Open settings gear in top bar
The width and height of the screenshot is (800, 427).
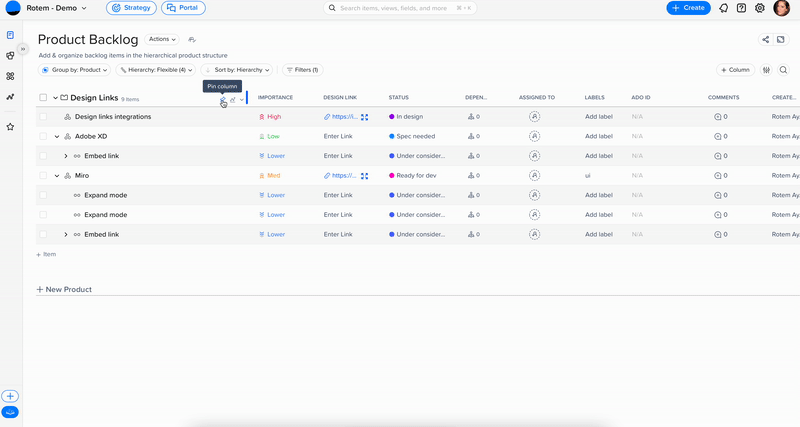[x=760, y=8]
